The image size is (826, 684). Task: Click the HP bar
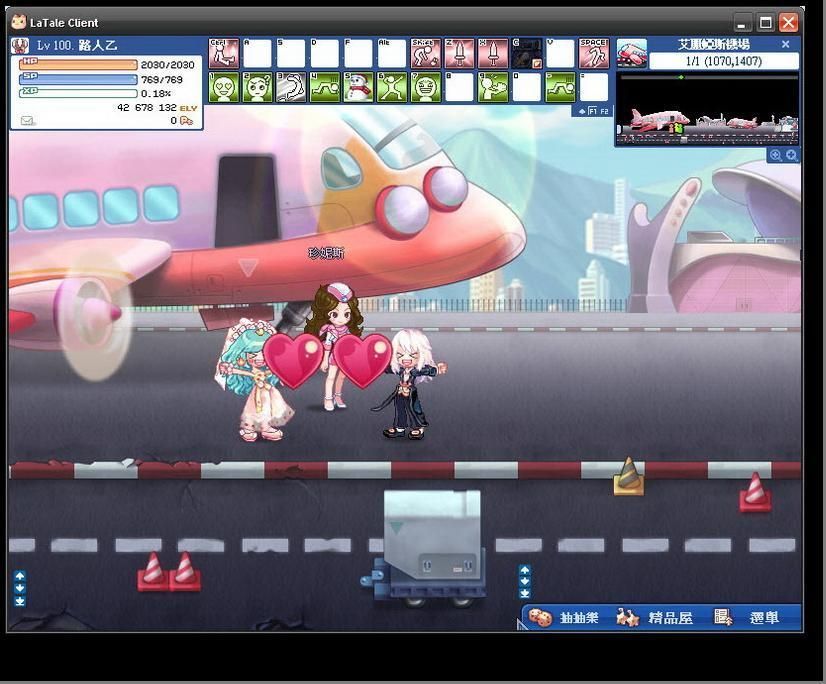tap(78, 64)
